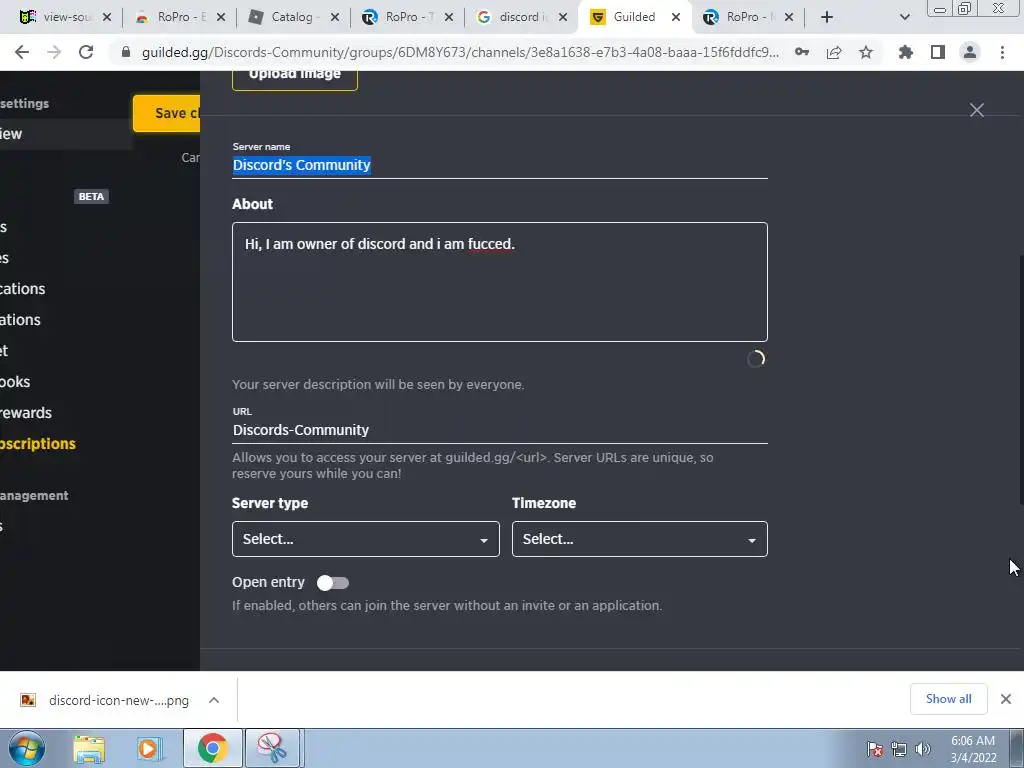Close the Catalog tab
Screen dimensions: 1024x768
point(335,18)
